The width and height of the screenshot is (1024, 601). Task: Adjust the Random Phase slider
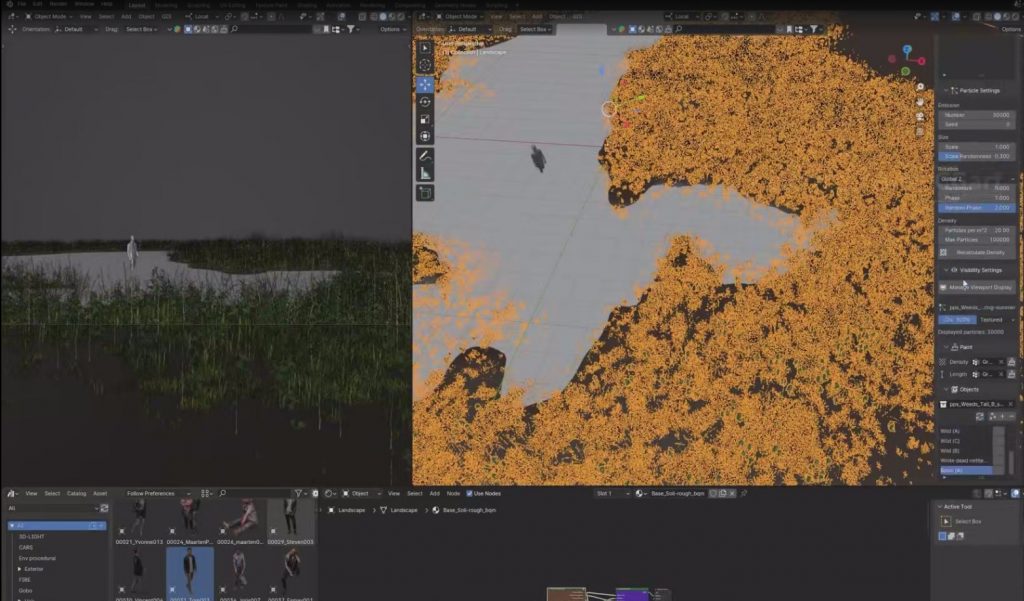click(977, 208)
